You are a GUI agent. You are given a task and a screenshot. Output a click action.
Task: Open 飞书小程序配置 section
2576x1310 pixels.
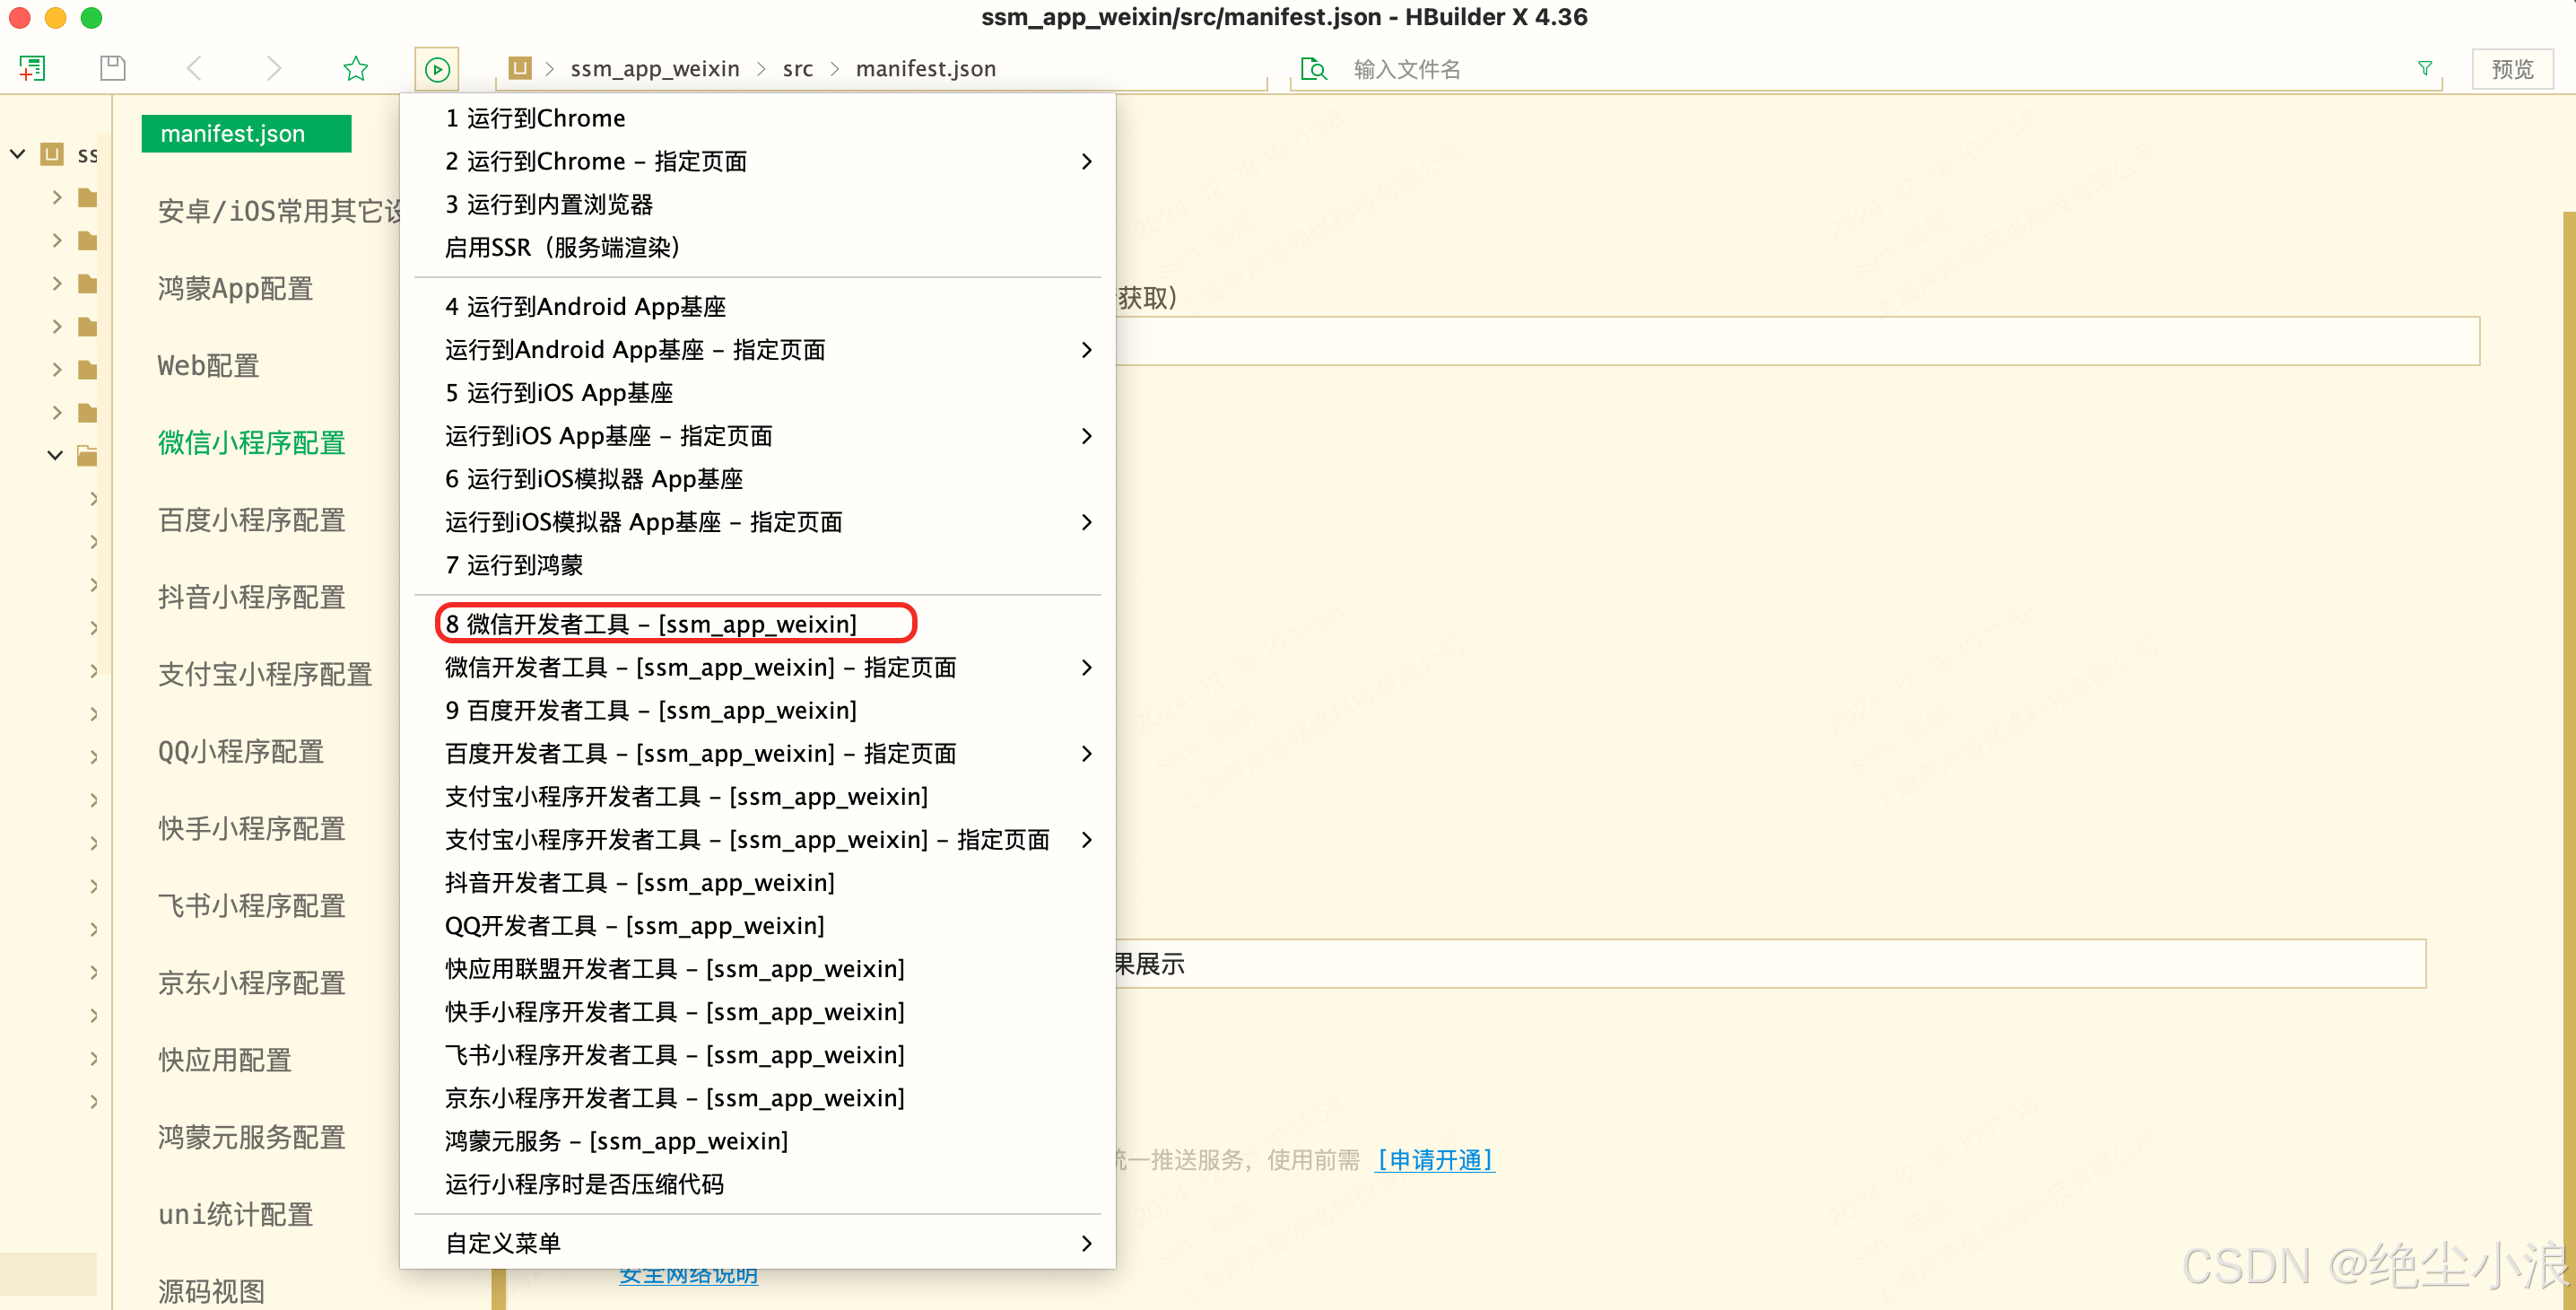[x=251, y=905]
